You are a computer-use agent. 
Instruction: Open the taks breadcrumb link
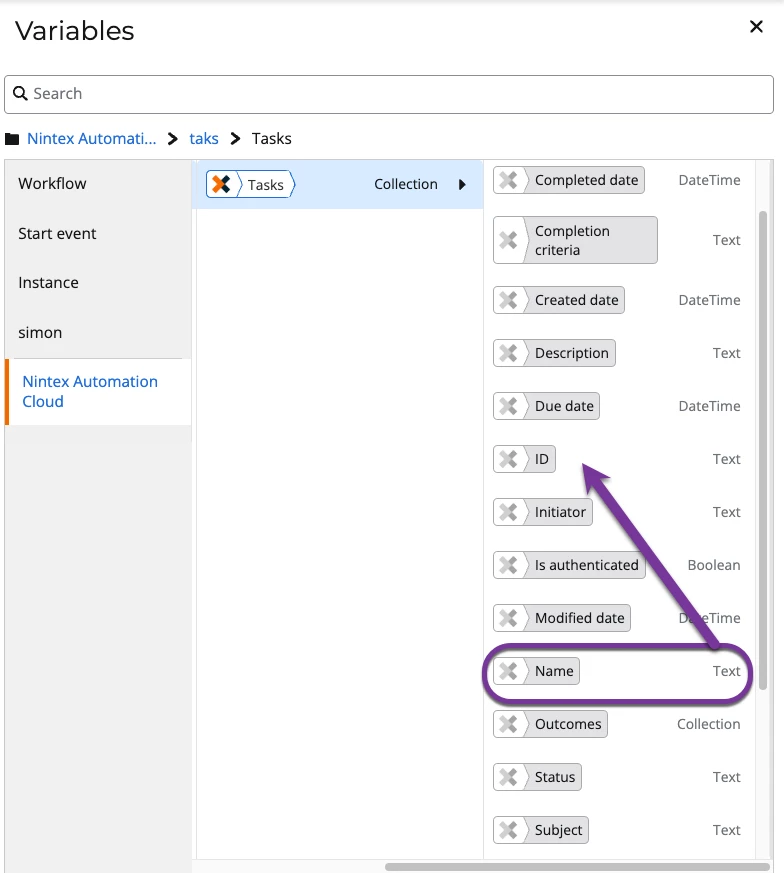pyautogui.click(x=204, y=139)
